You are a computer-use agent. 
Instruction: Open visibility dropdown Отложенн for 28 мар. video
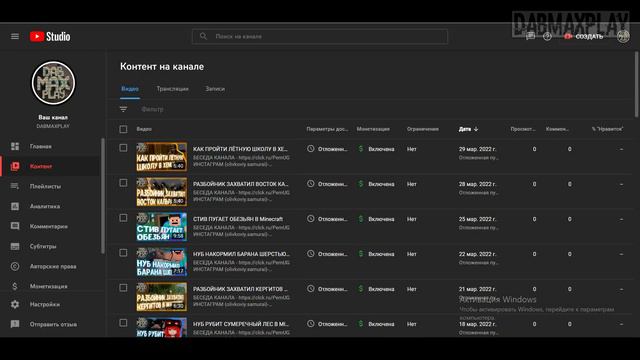click(333, 184)
